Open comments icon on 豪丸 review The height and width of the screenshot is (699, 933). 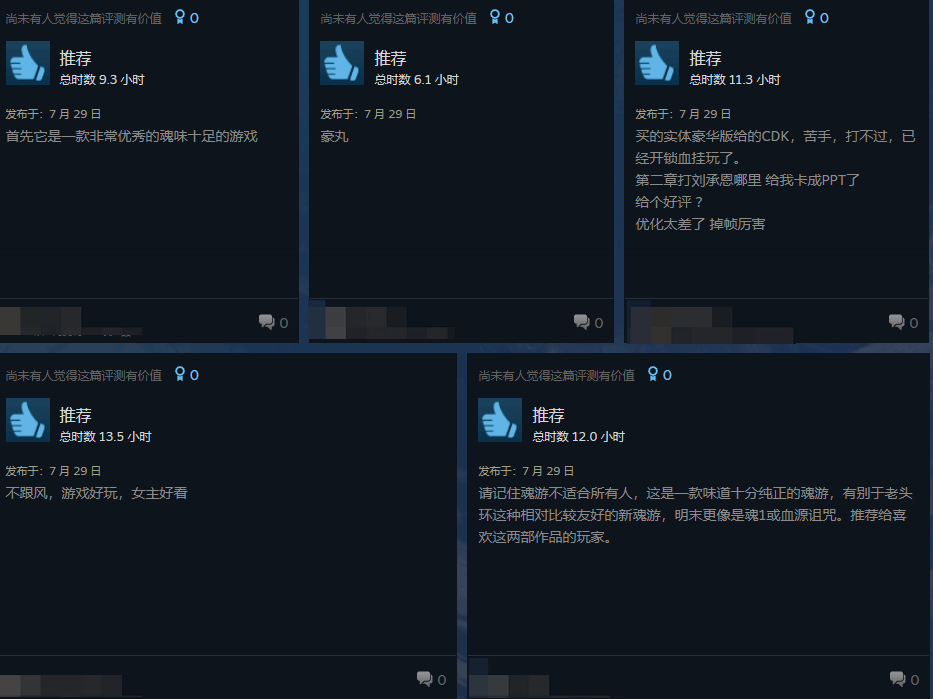pos(581,322)
